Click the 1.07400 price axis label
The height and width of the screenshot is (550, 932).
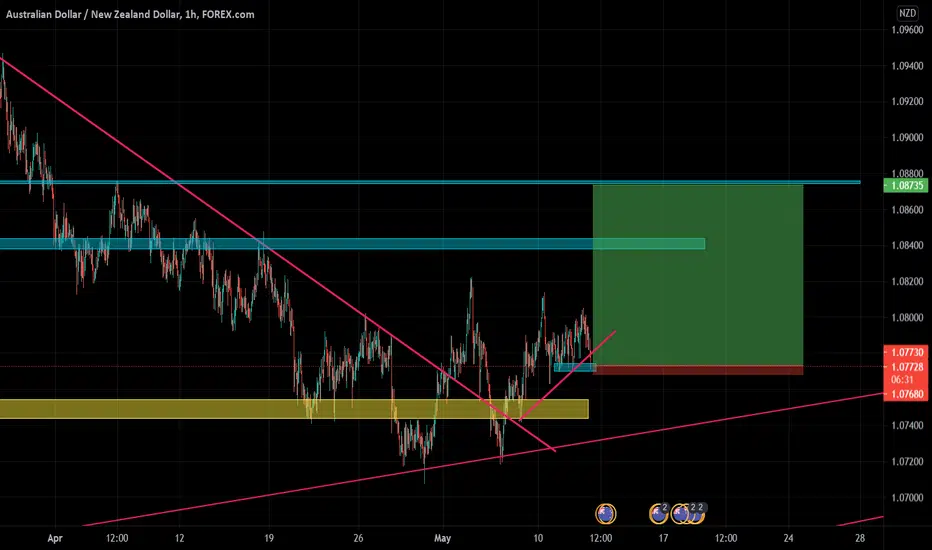[x=907, y=425]
